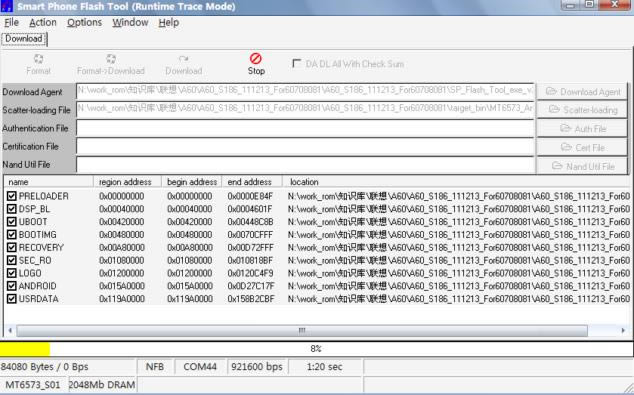Click the red Stop icon
Screen dimensions: 634x395
pyautogui.click(x=256, y=59)
